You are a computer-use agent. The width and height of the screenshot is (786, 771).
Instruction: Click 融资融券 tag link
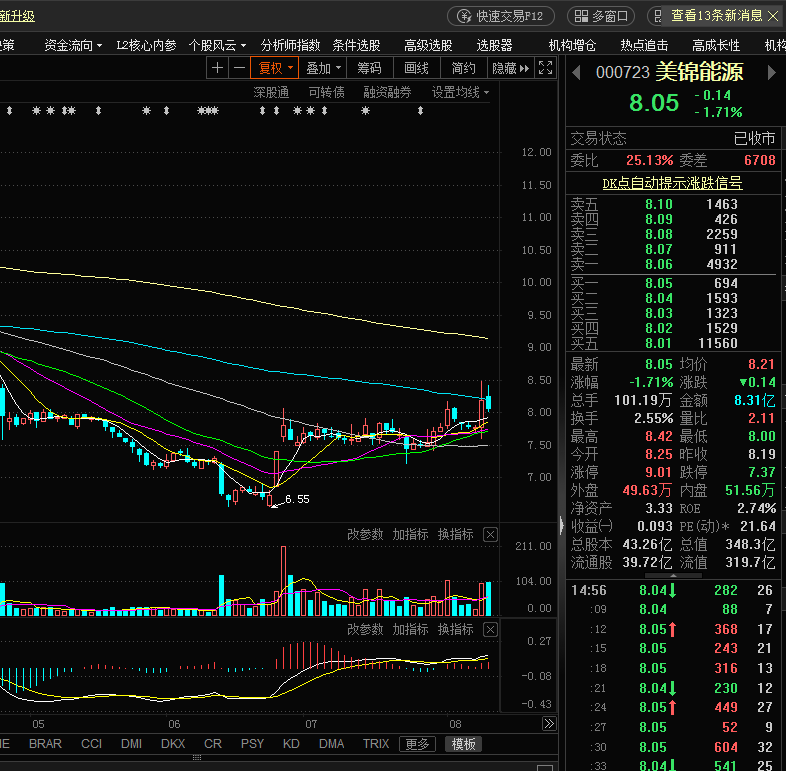[x=387, y=92]
